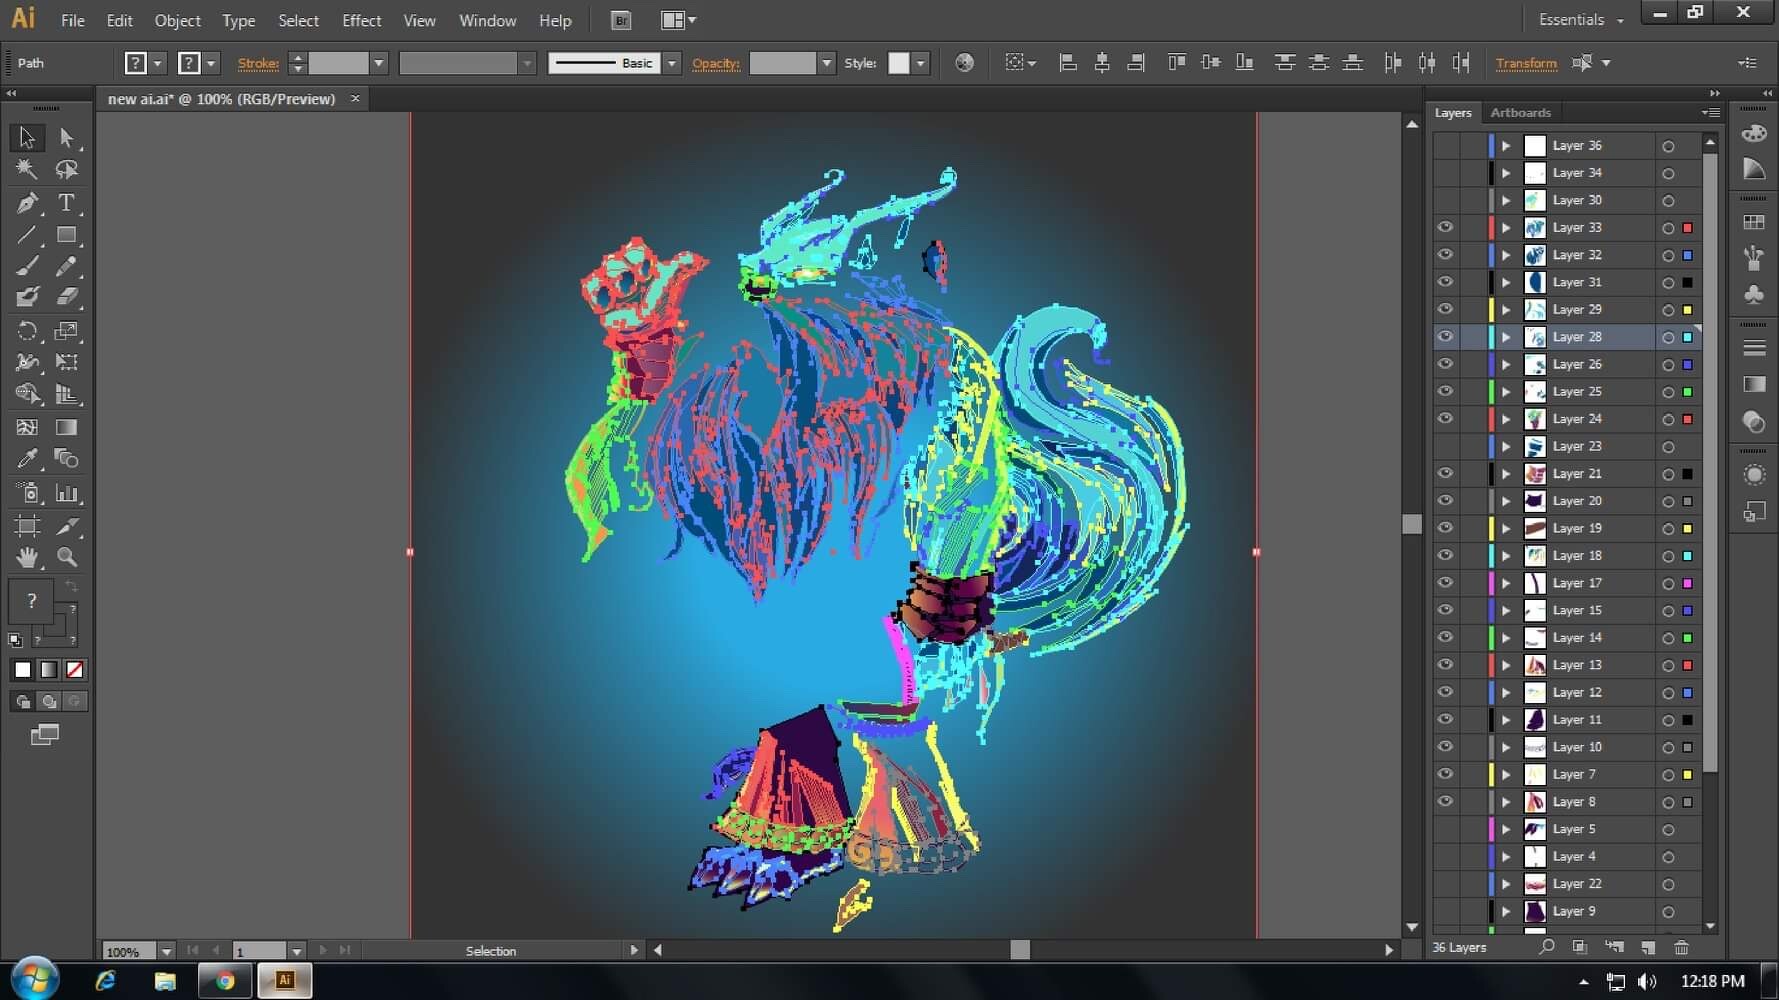The height and width of the screenshot is (1000, 1779).
Task: Click the Next artboard arrow button
Action: point(323,950)
